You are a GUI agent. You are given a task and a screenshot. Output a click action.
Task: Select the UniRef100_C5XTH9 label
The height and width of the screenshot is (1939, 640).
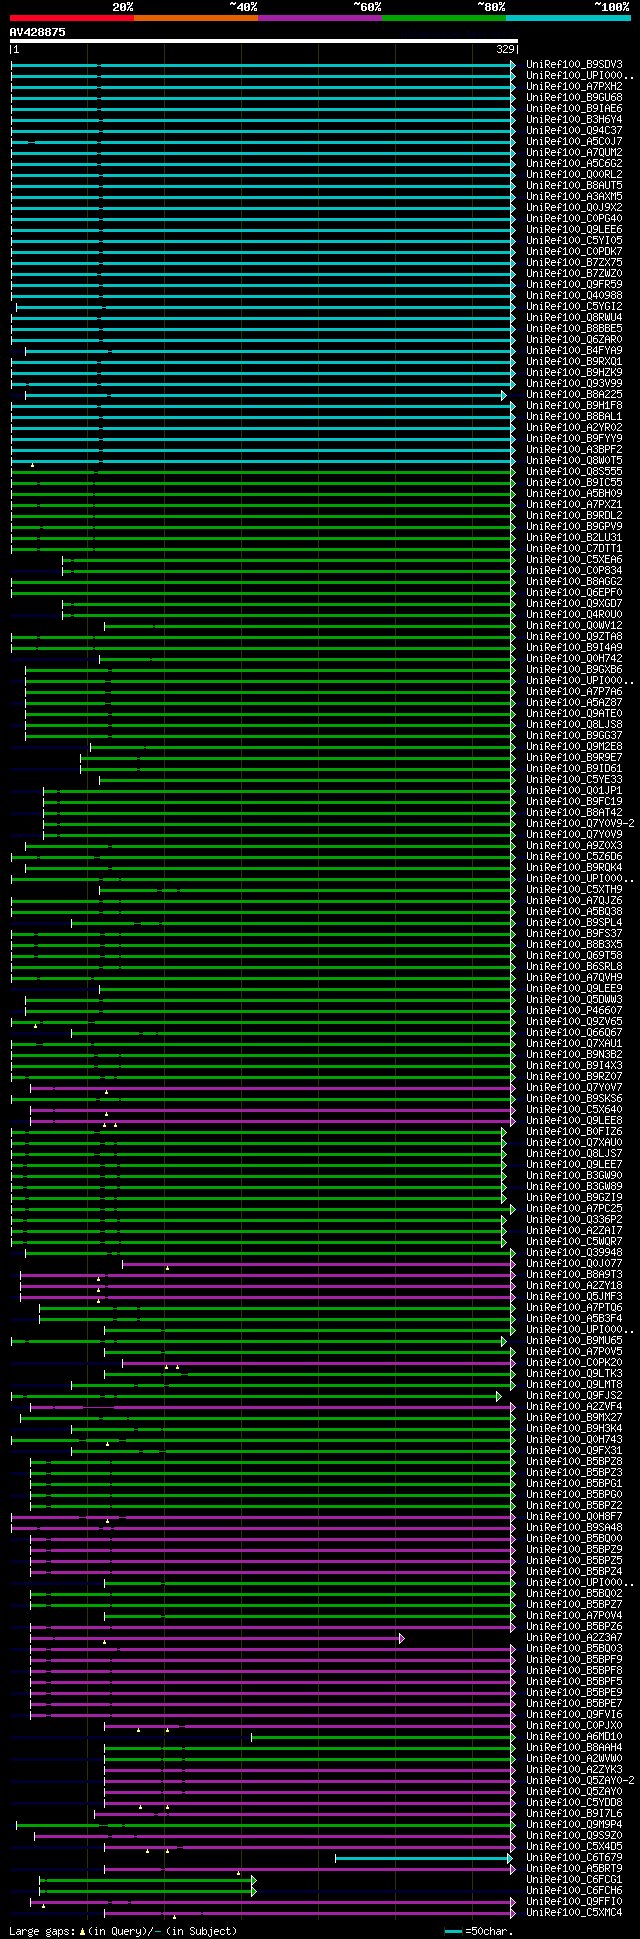click(x=574, y=889)
